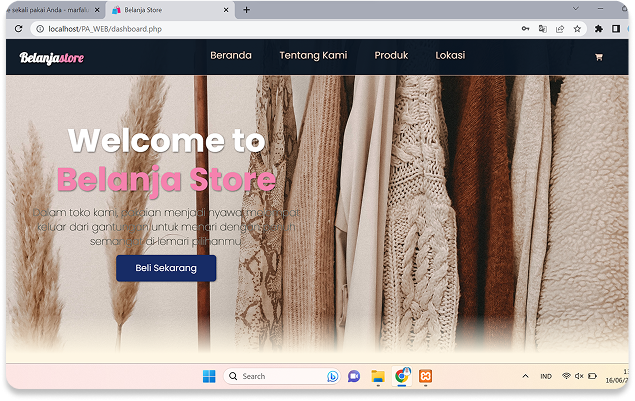Image resolution: width=635 pixels, height=401 pixels.
Task: Open the shopping cart icon
Action: tap(598, 57)
